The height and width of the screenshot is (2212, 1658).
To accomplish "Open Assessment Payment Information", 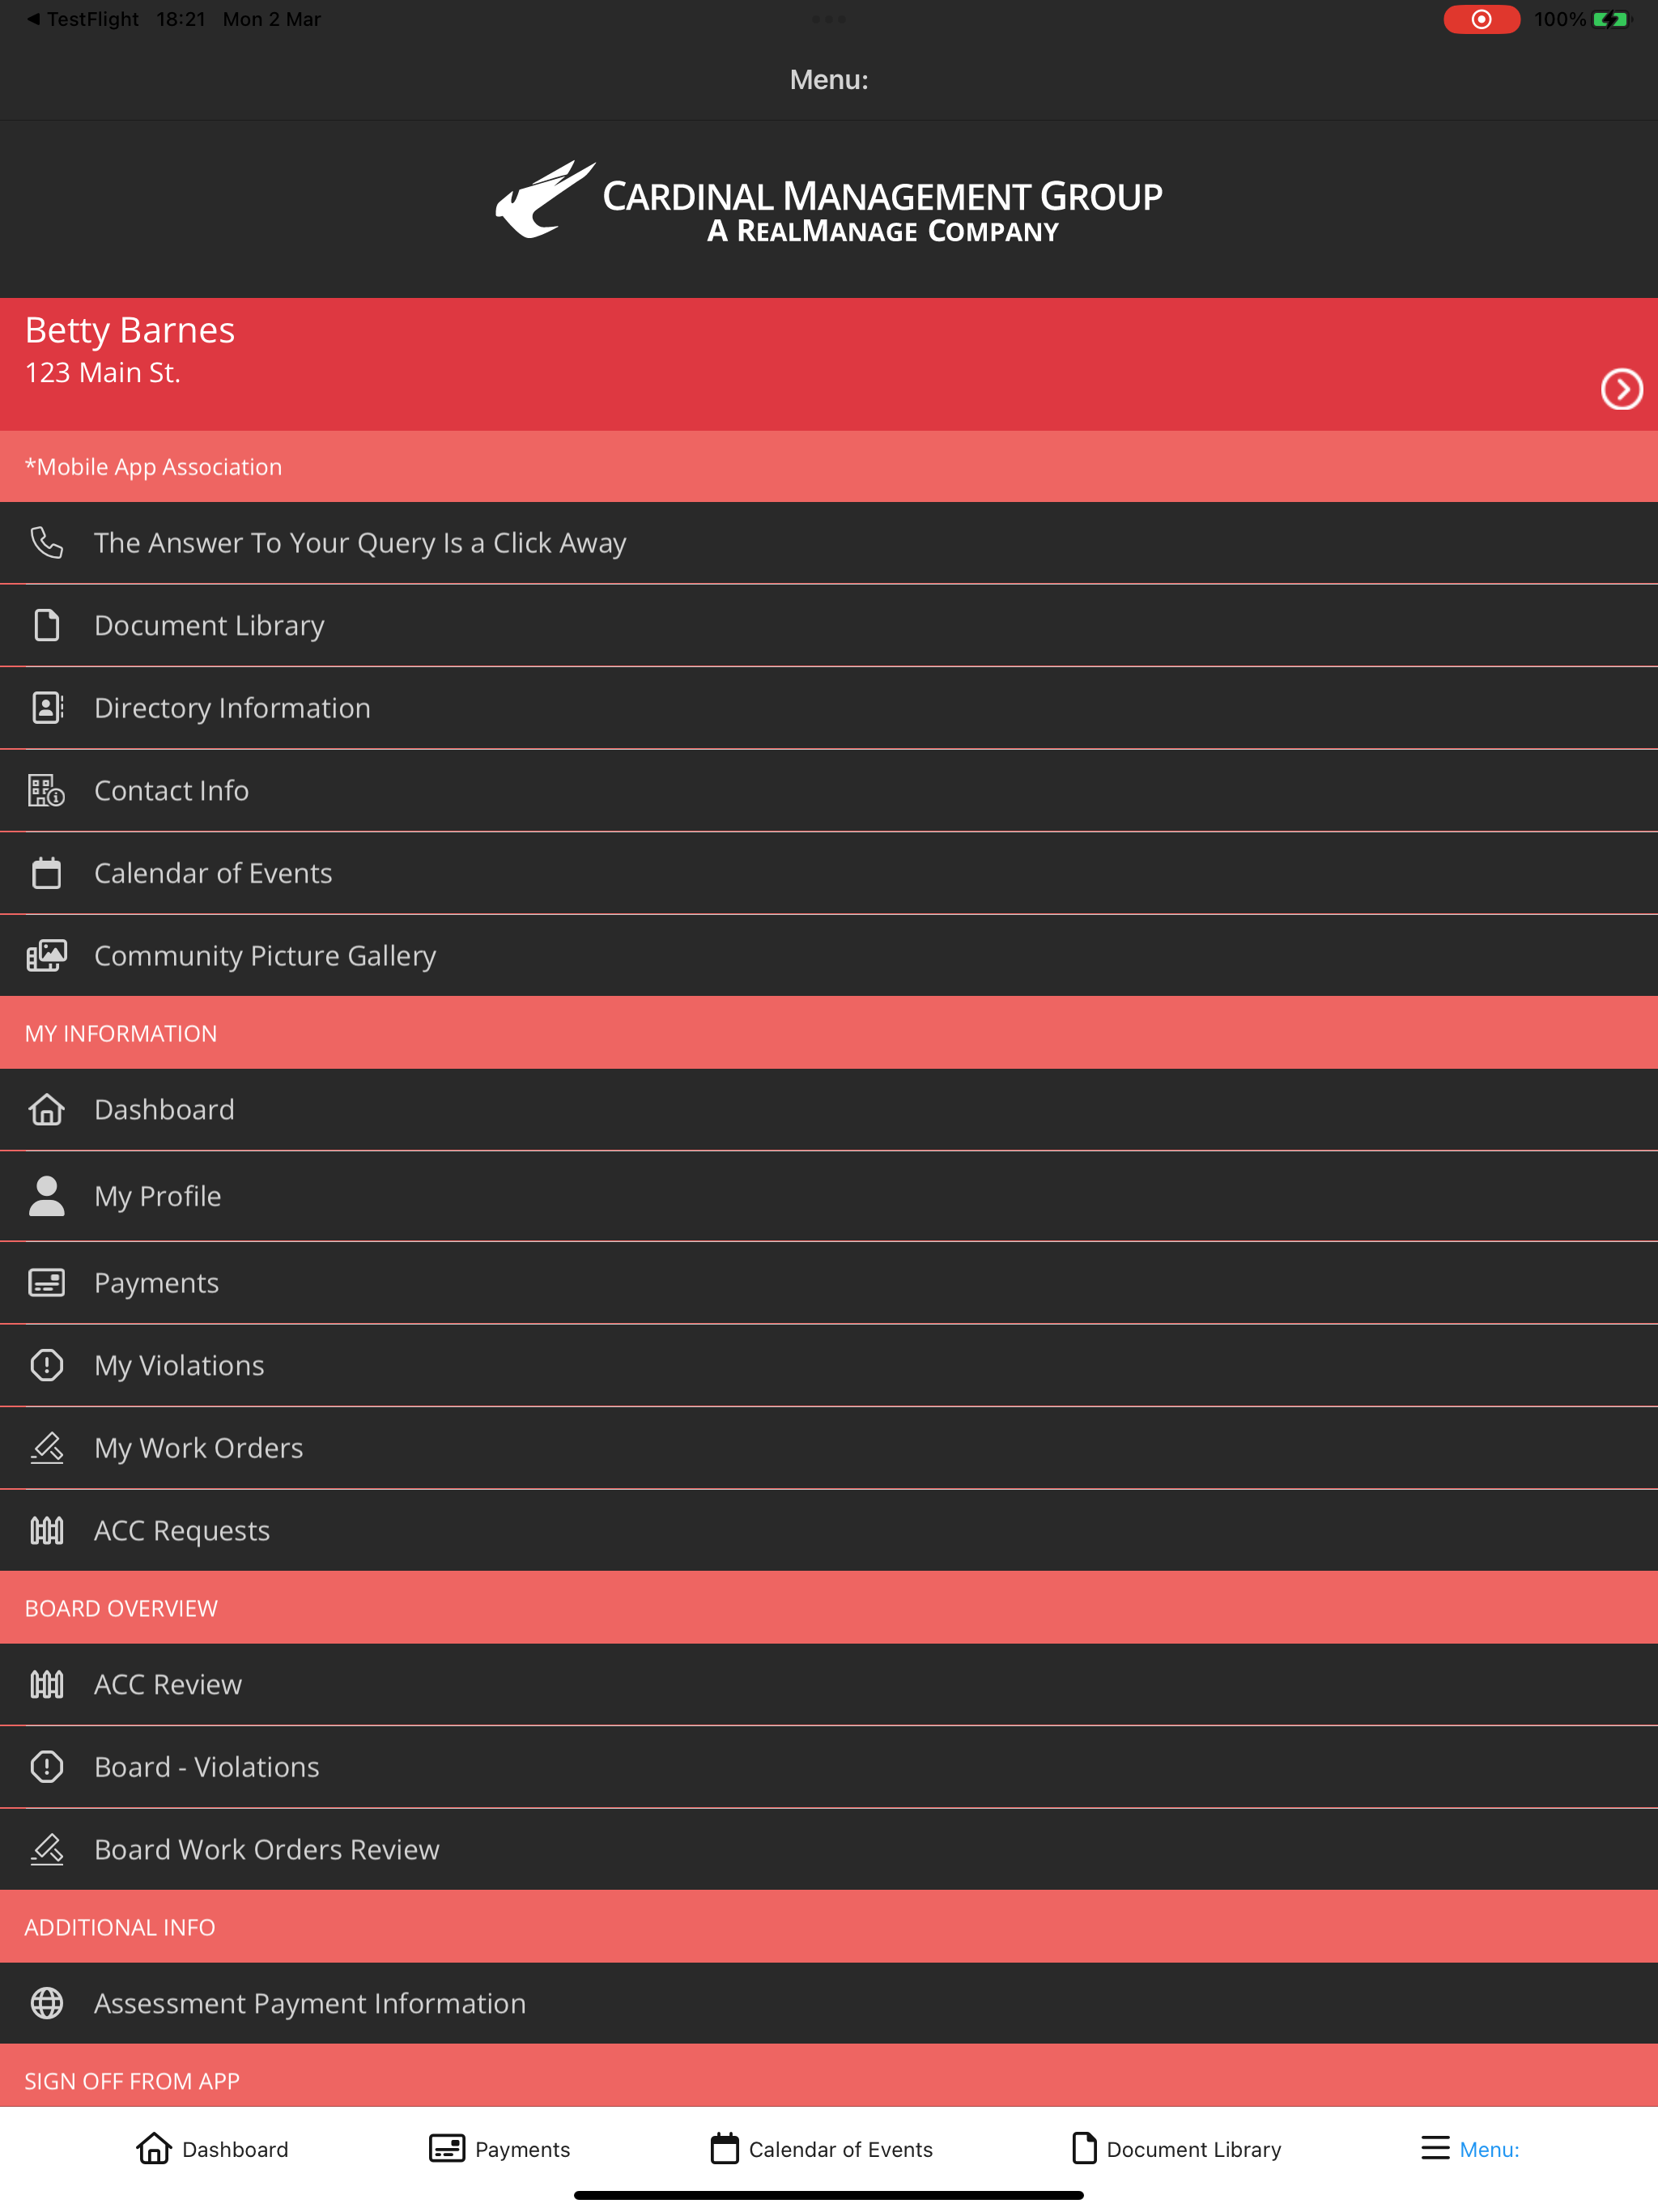I will (x=829, y=2003).
